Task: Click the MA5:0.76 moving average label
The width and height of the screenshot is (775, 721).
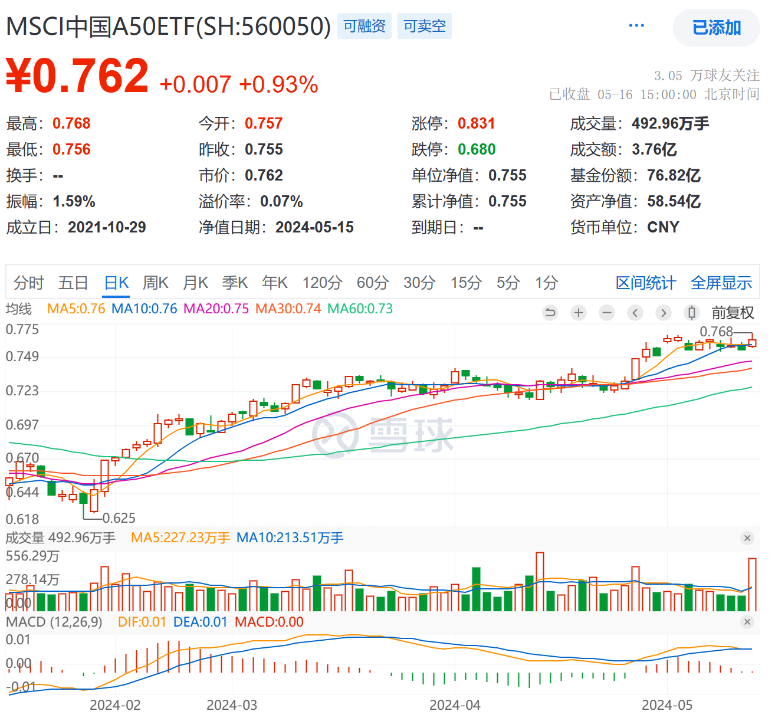Action: click(x=76, y=308)
